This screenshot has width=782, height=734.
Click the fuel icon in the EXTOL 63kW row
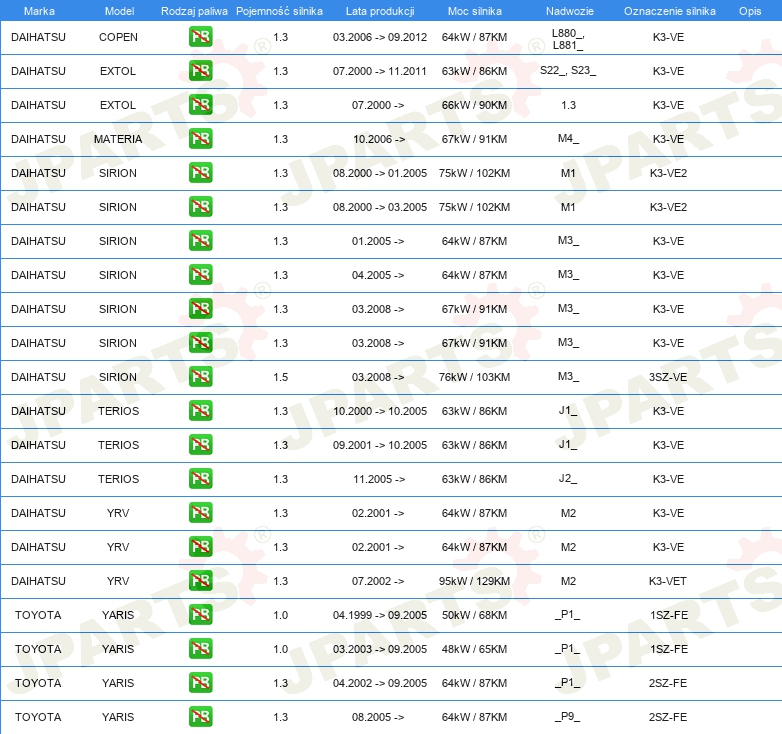[200, 71]
